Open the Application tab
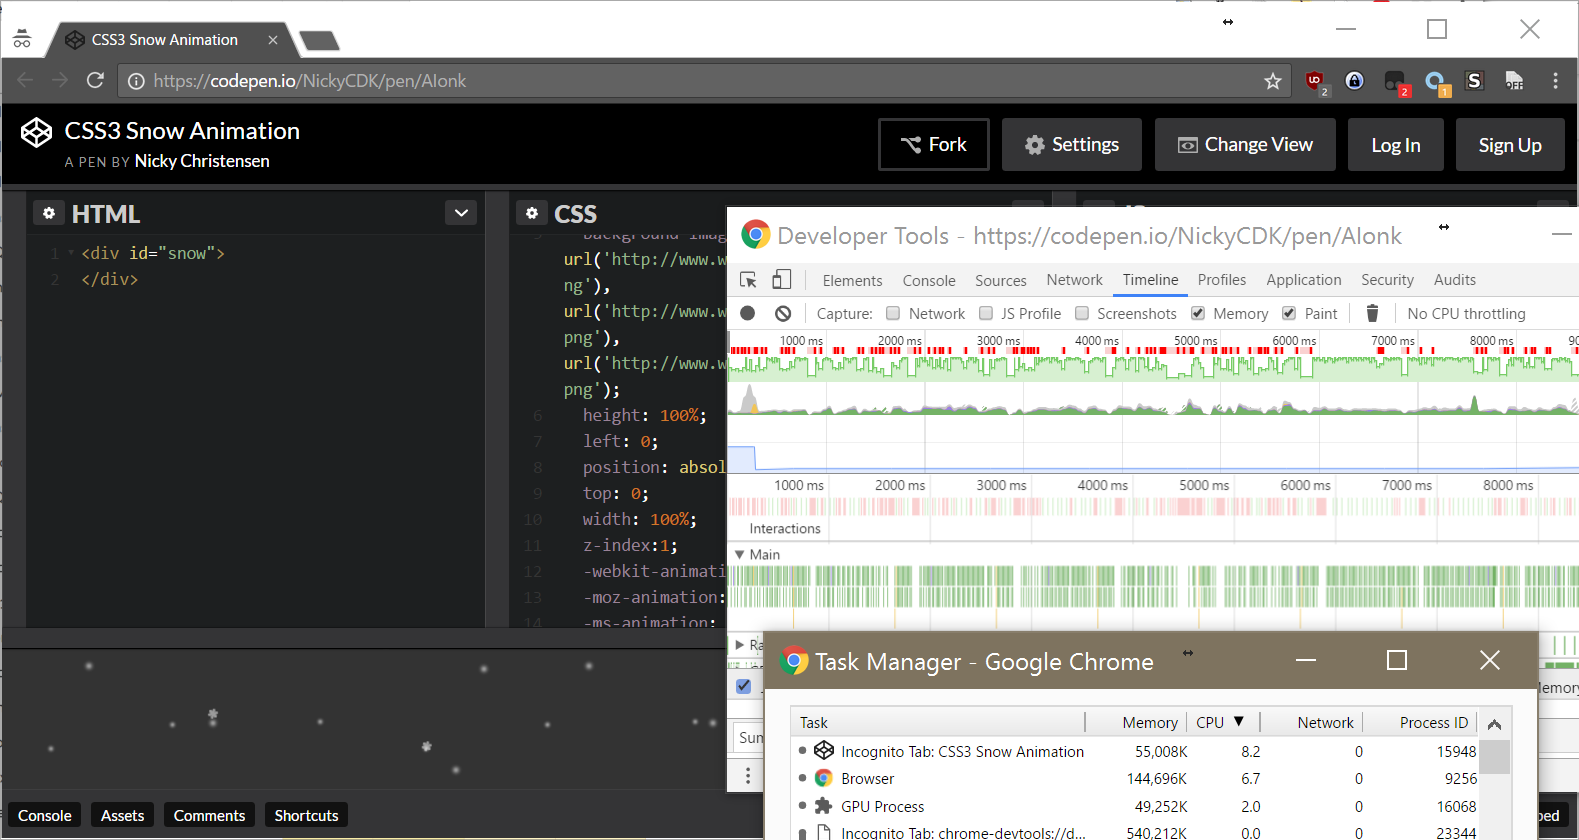Image resolution: width=1579 pixels, height=840 pixels. [1304, 280]
